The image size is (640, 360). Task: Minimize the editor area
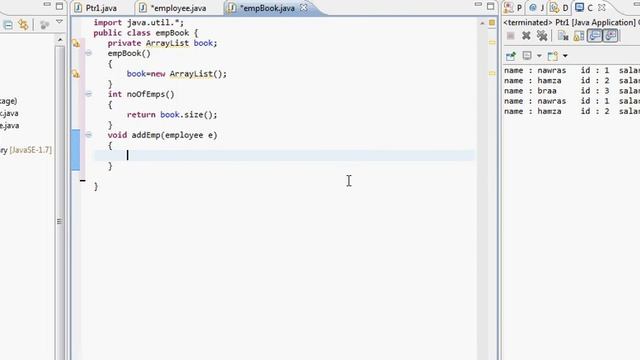(x=478, y=5)
